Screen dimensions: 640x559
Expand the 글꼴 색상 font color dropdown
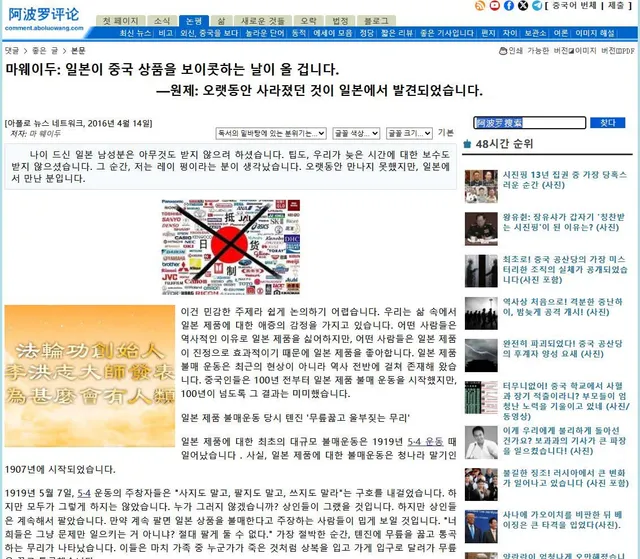click(356, 133)
